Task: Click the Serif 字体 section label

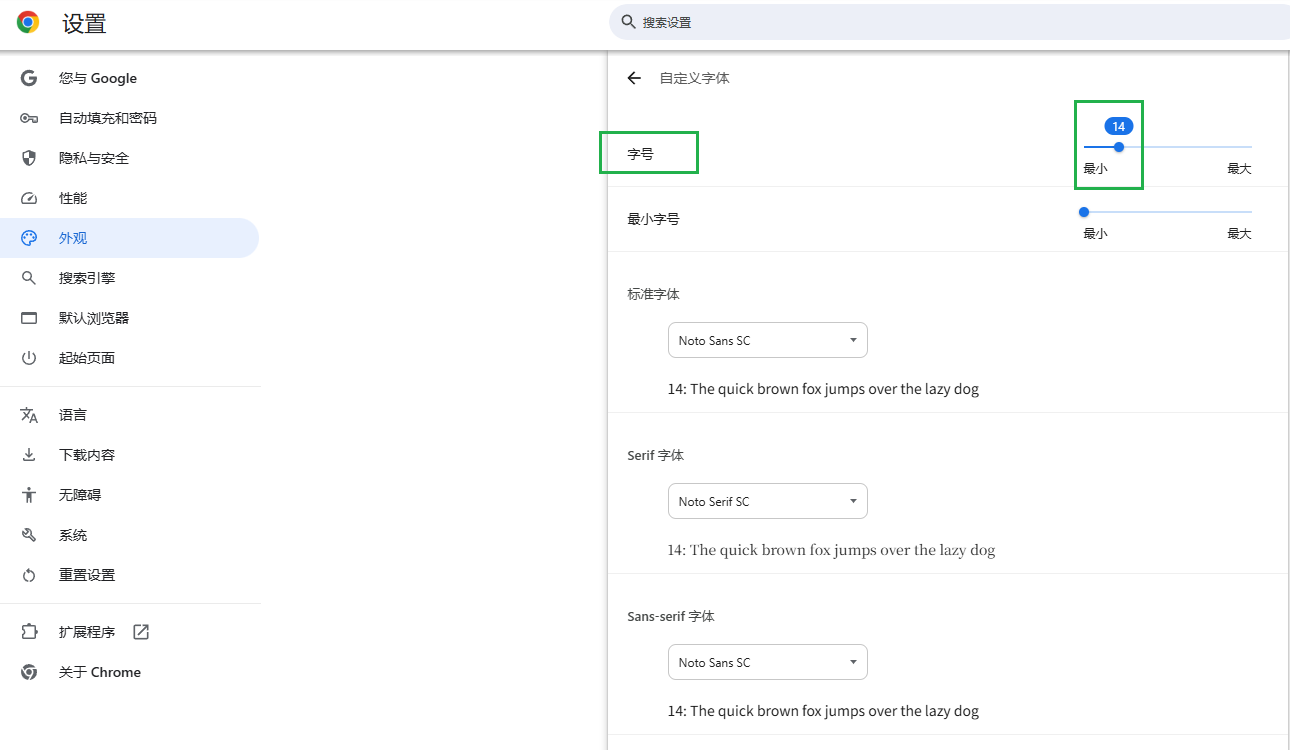Action: [x=655, y=455]
